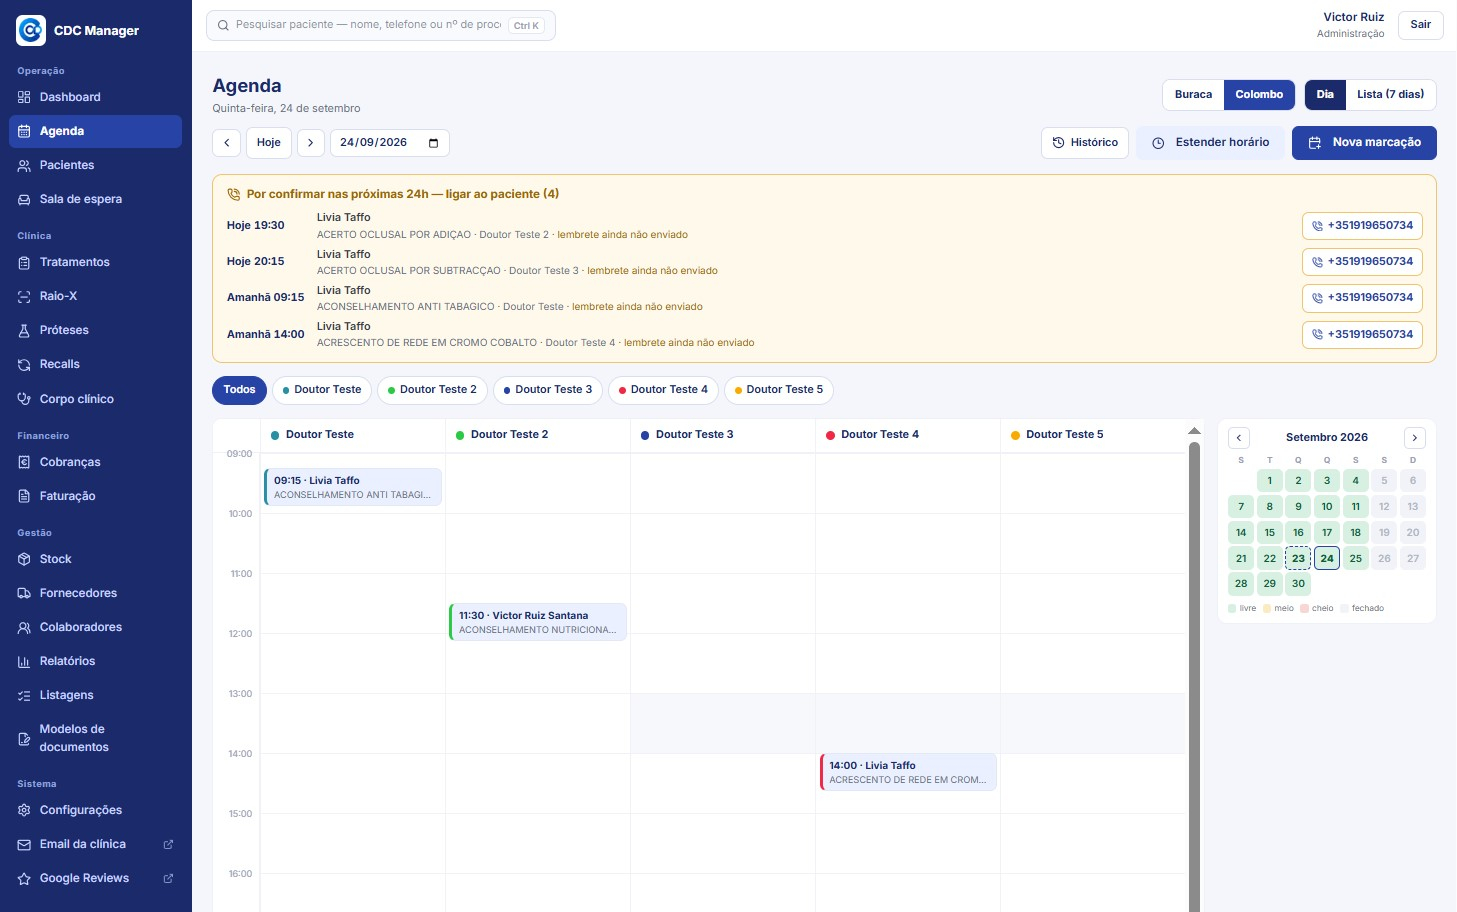The width and height of the screenshot is (1457, 912).
Task: Go to Sala de espera
Action: click(x=96, y=199)
